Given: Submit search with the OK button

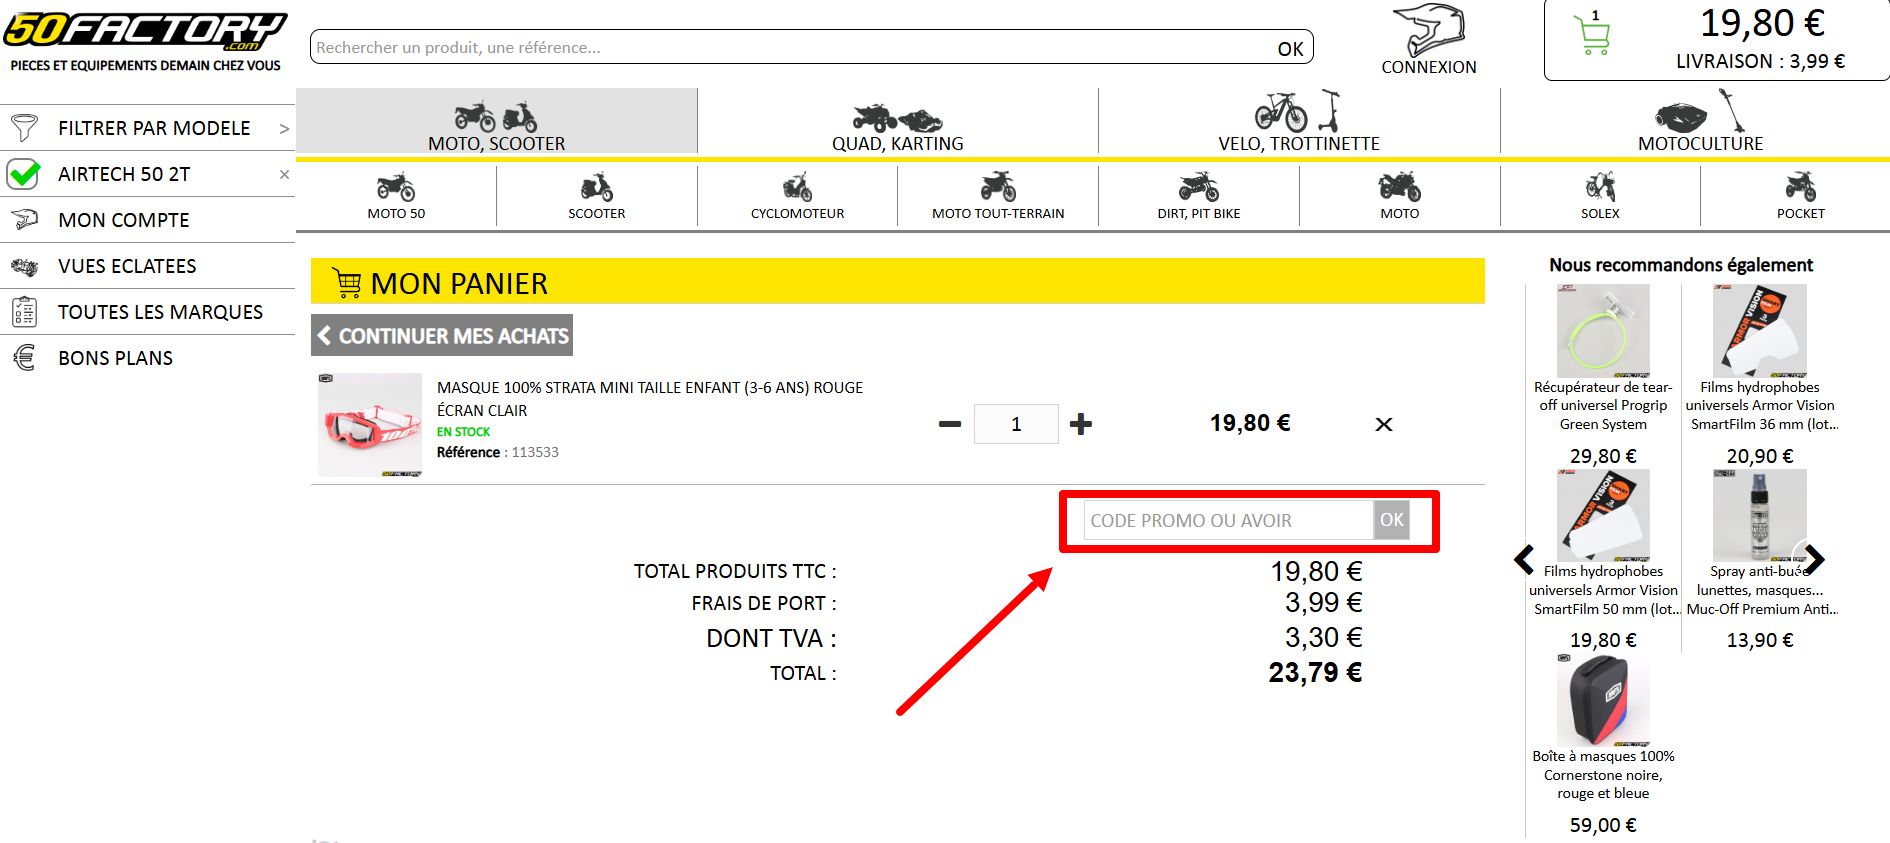Looking at the screenshot, I should coord(1290,48).
